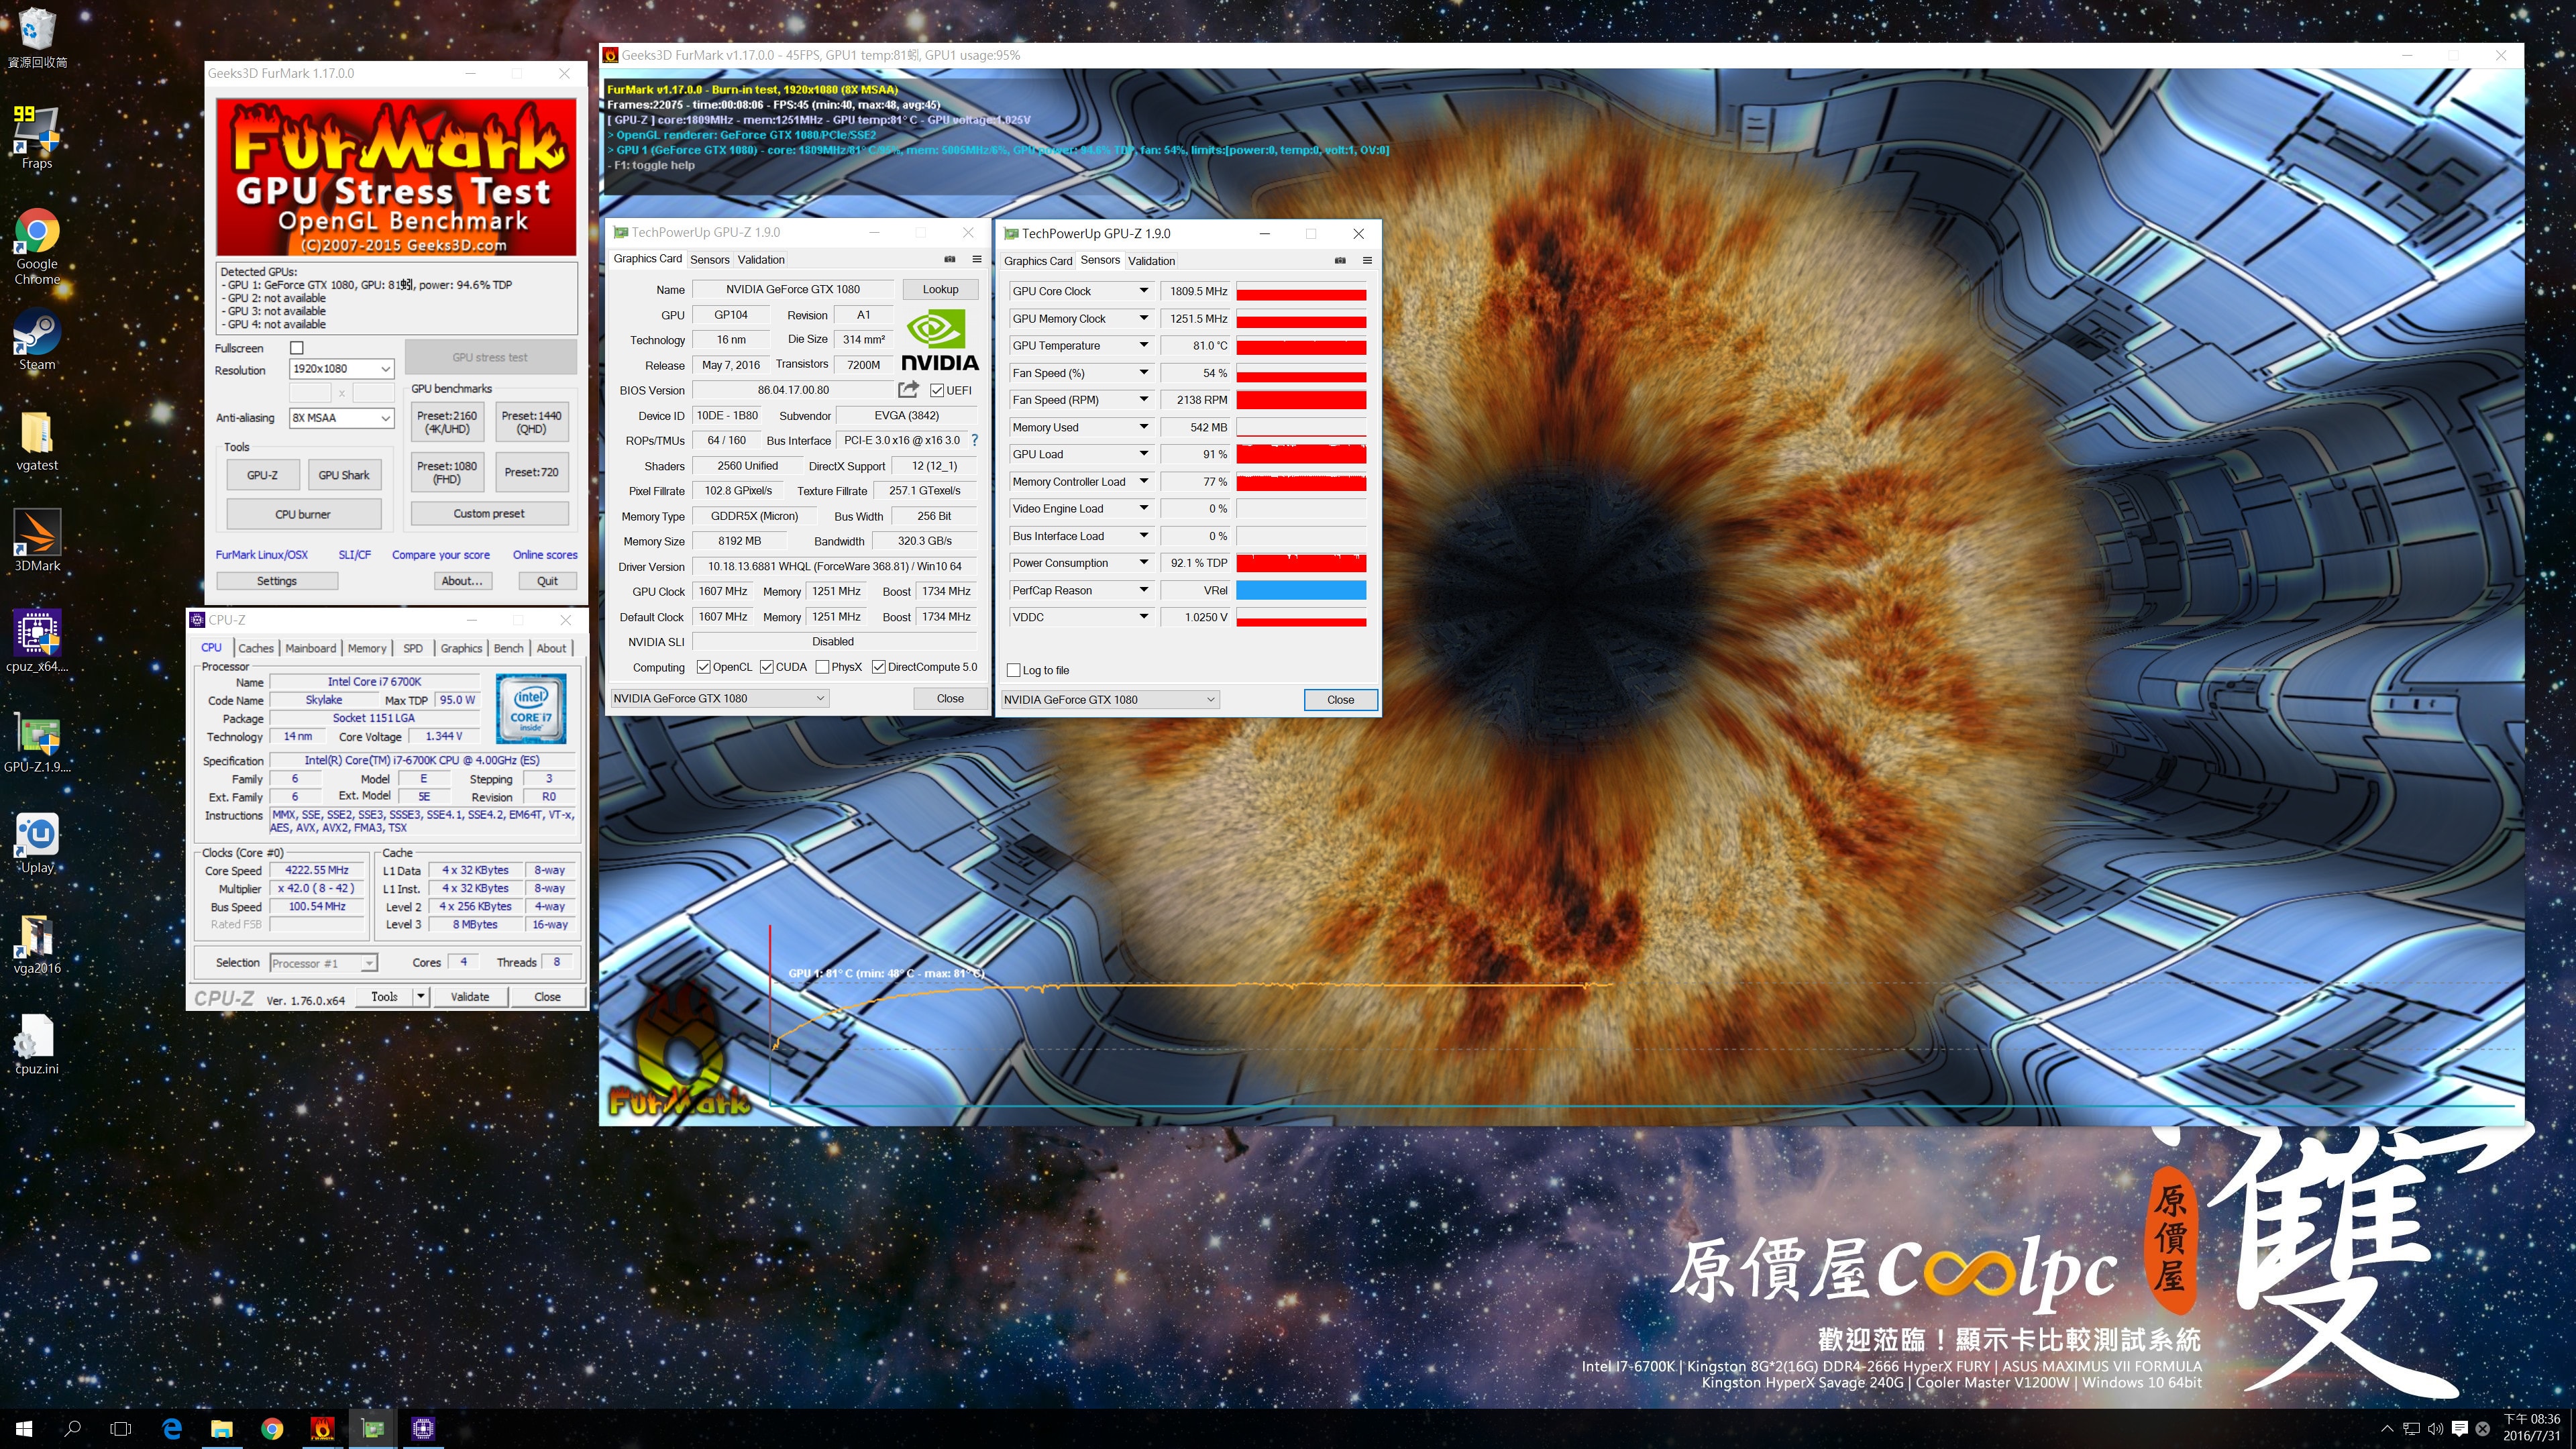Switch to CPU-Z via taskbar icon

coord(423,1429)
